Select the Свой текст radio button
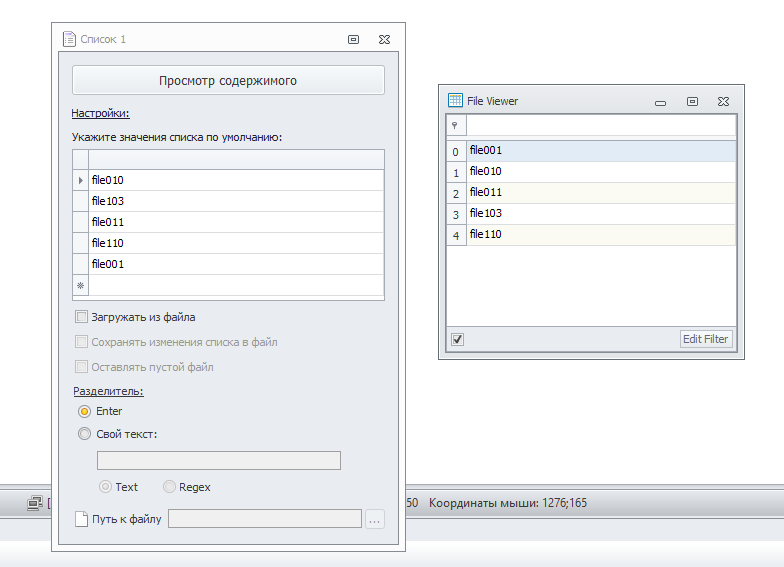The height and width of the screenshot is (567, 784). tap(84, 434)
